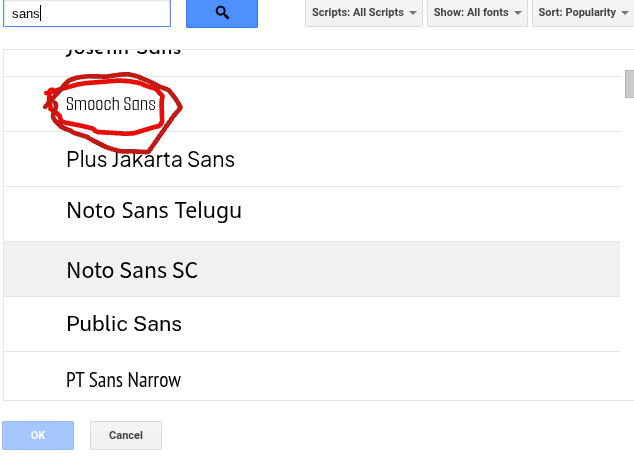Click the magnifier search button
This screenshot has height=469, width=634.
(x=222, y=13)
